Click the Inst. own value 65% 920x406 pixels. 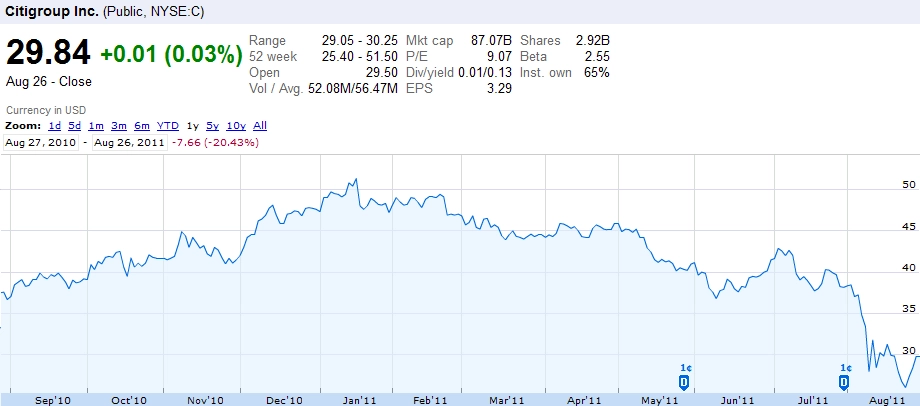[x=597, y=73]
